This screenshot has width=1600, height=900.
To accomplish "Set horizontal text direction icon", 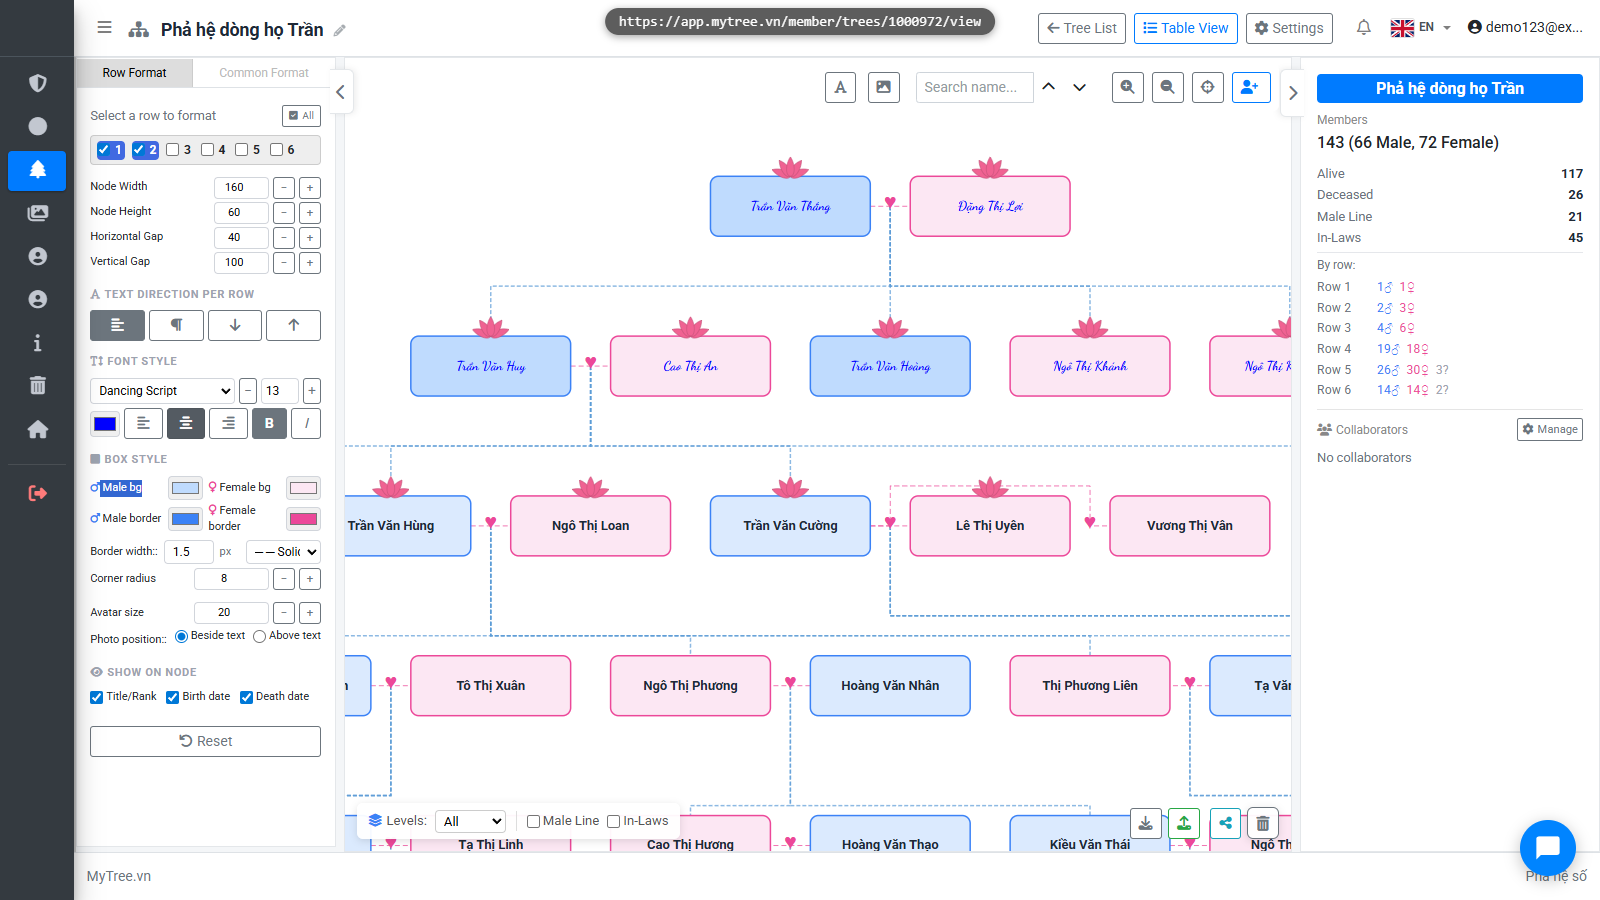I will (x=117, y=325).
